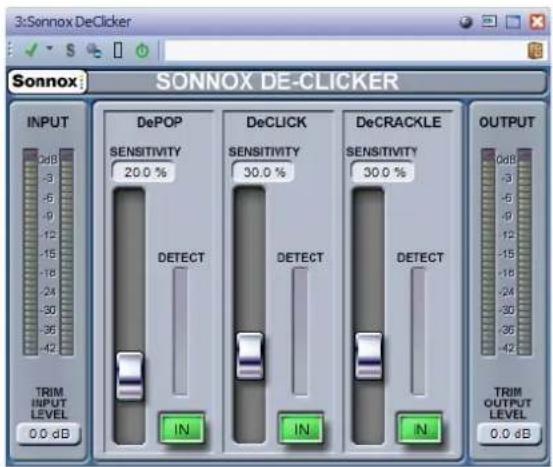Click the round sphere icon in title bar

click(x=466, y=22)
